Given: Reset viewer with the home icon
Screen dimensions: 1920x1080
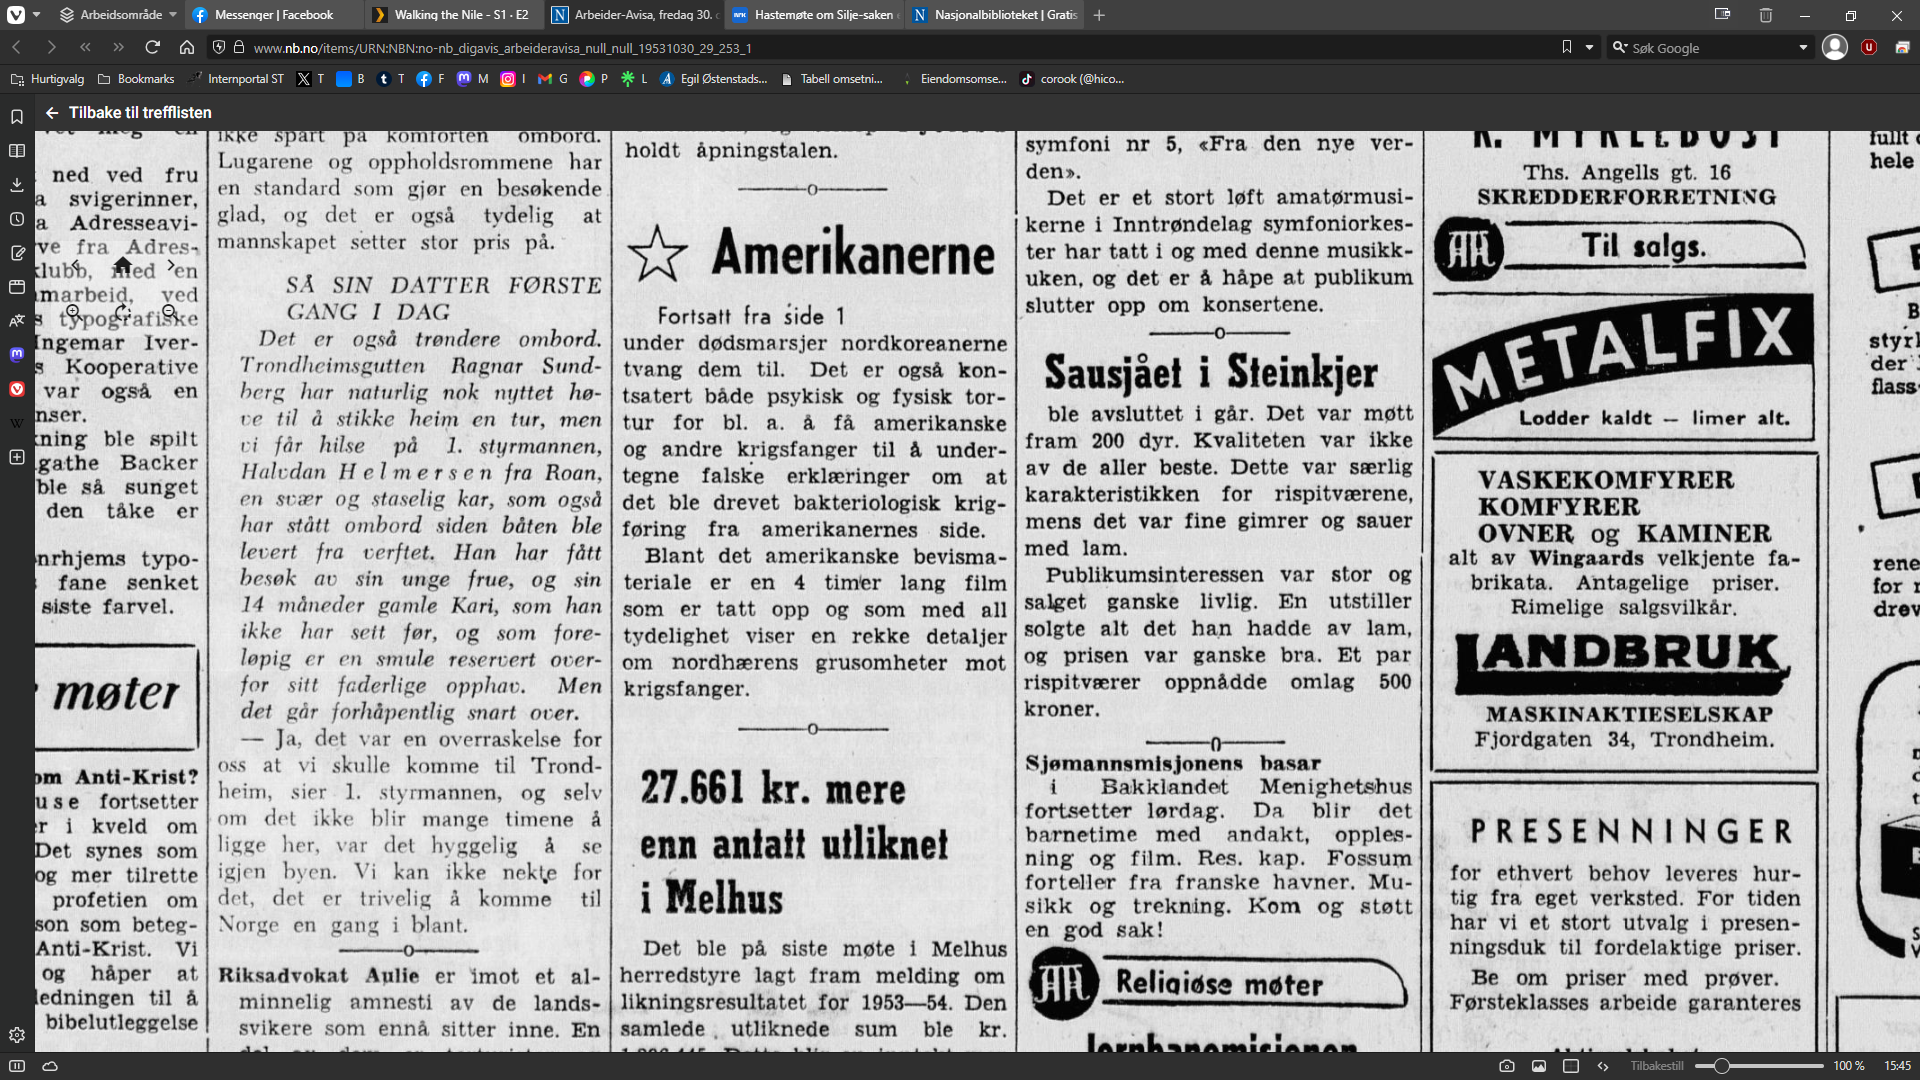Looking at the screenshot, I should coord(122,265).
